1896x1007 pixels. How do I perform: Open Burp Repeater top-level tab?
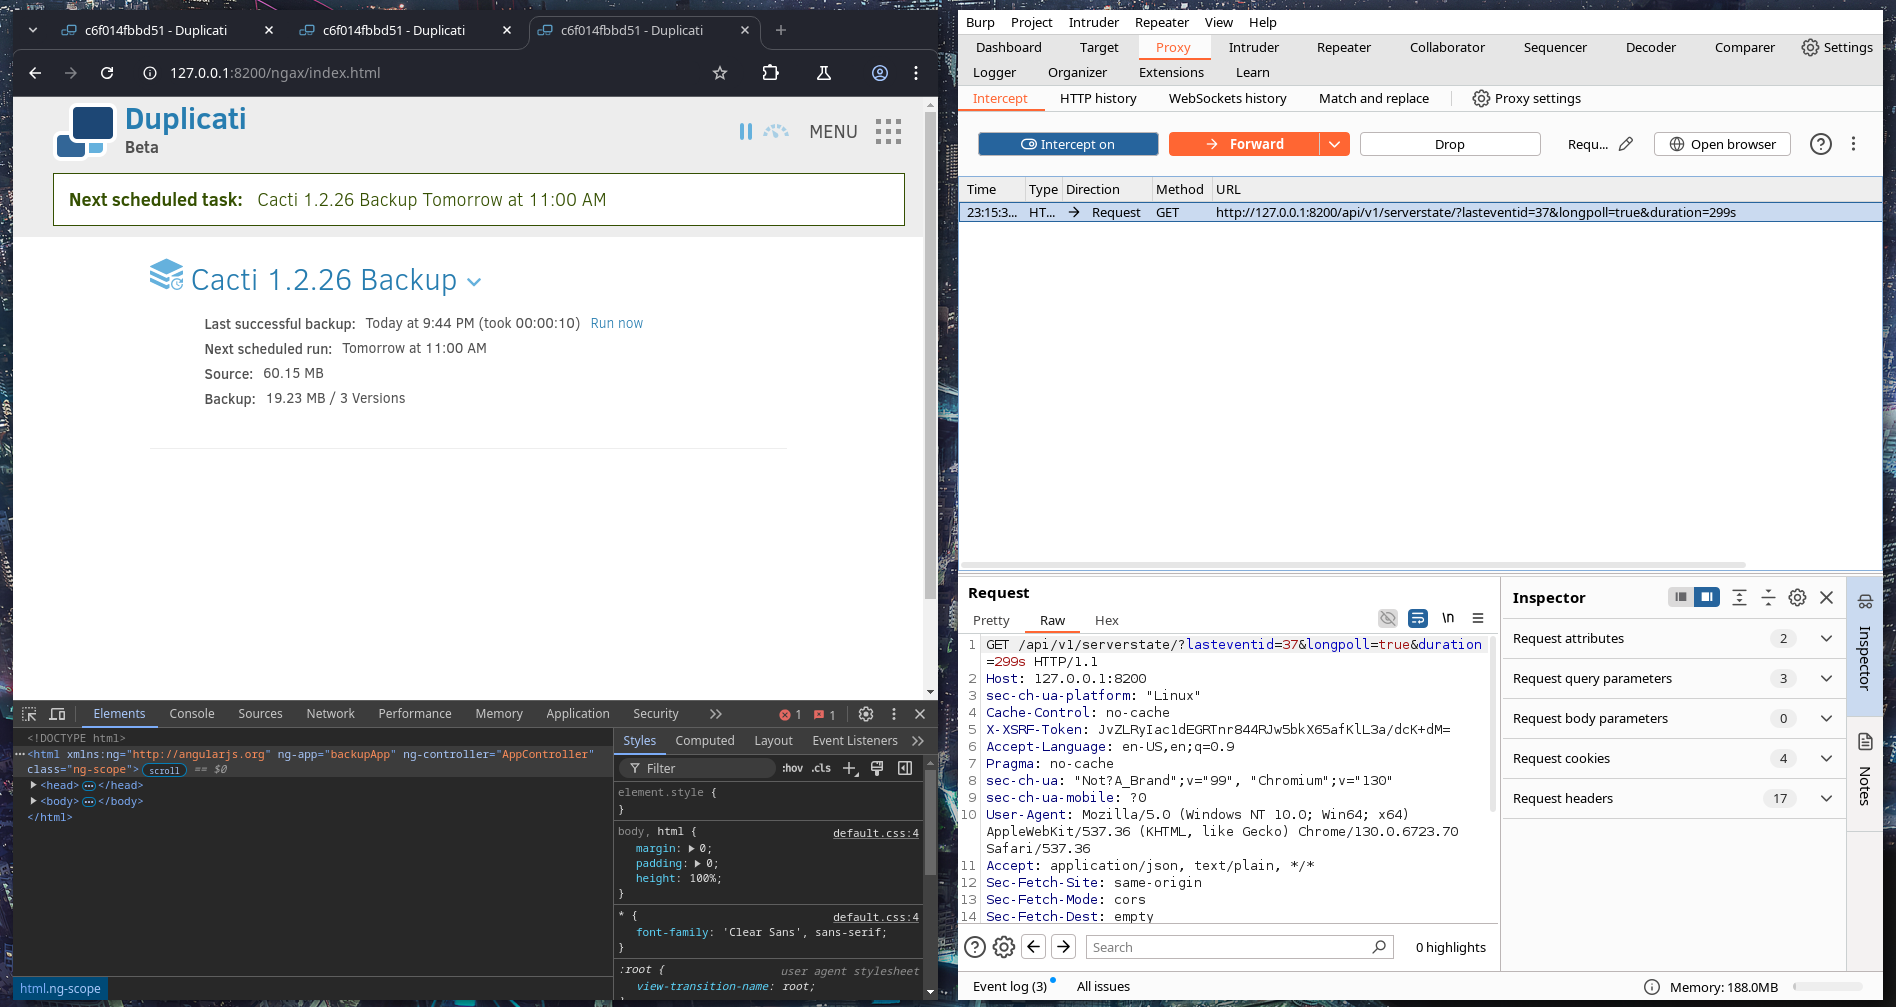1343,47
